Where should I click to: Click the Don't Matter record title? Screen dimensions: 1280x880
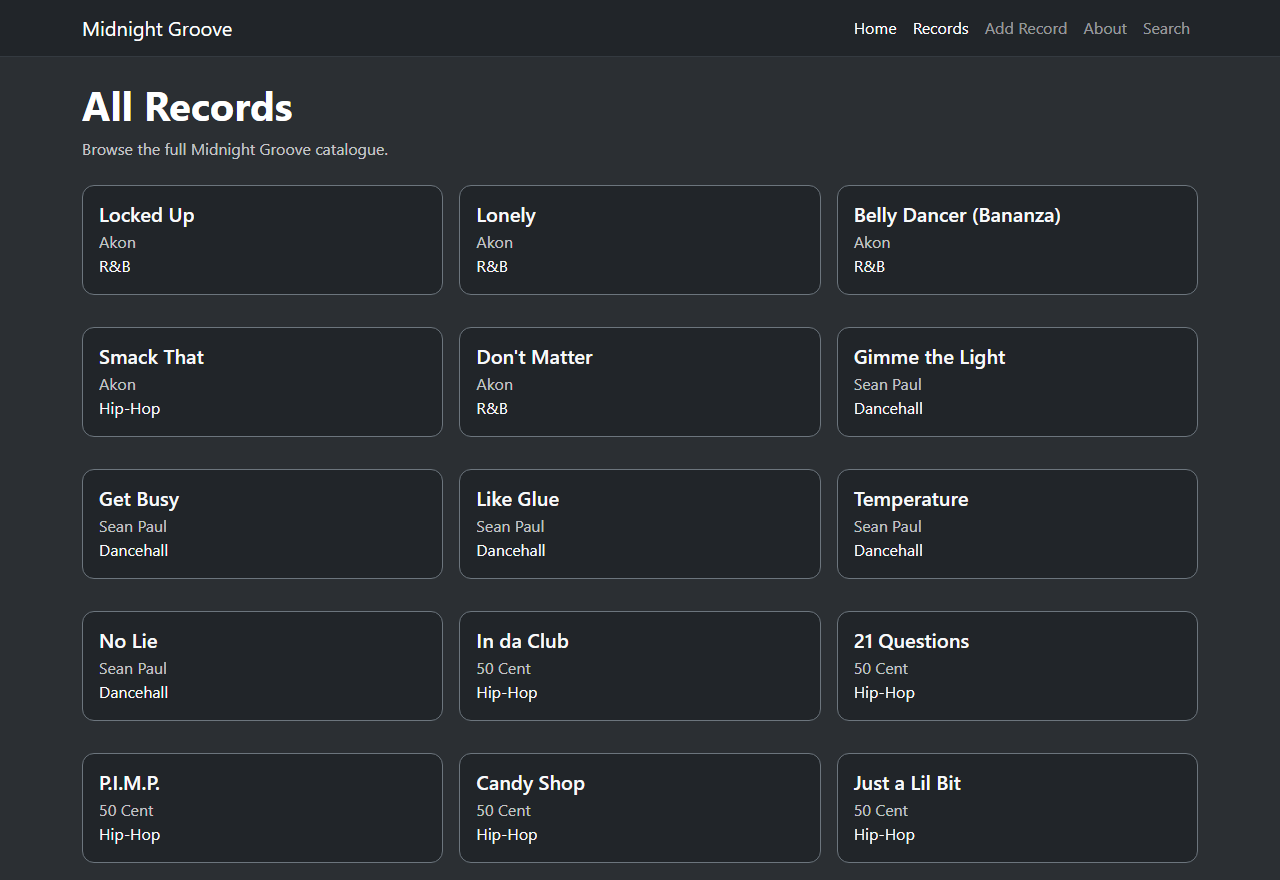pyautogui.click(x=534, y=357)
